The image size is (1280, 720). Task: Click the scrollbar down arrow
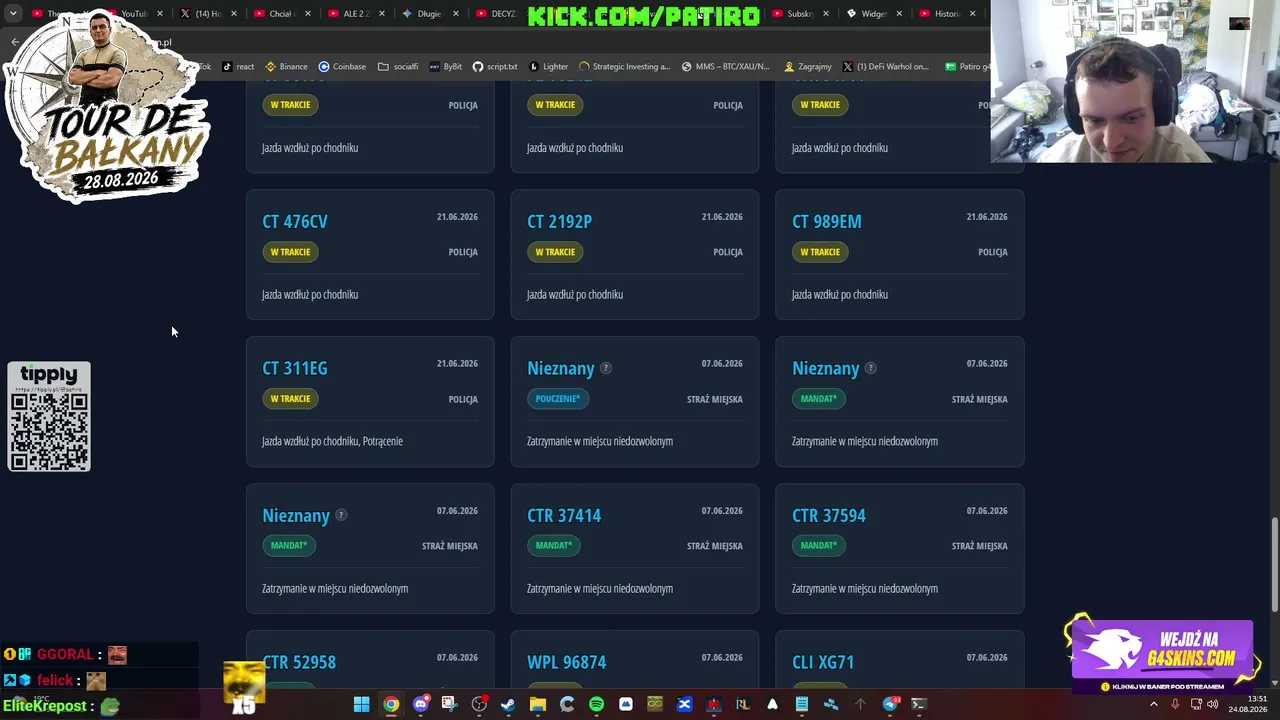coord(1274,682)
